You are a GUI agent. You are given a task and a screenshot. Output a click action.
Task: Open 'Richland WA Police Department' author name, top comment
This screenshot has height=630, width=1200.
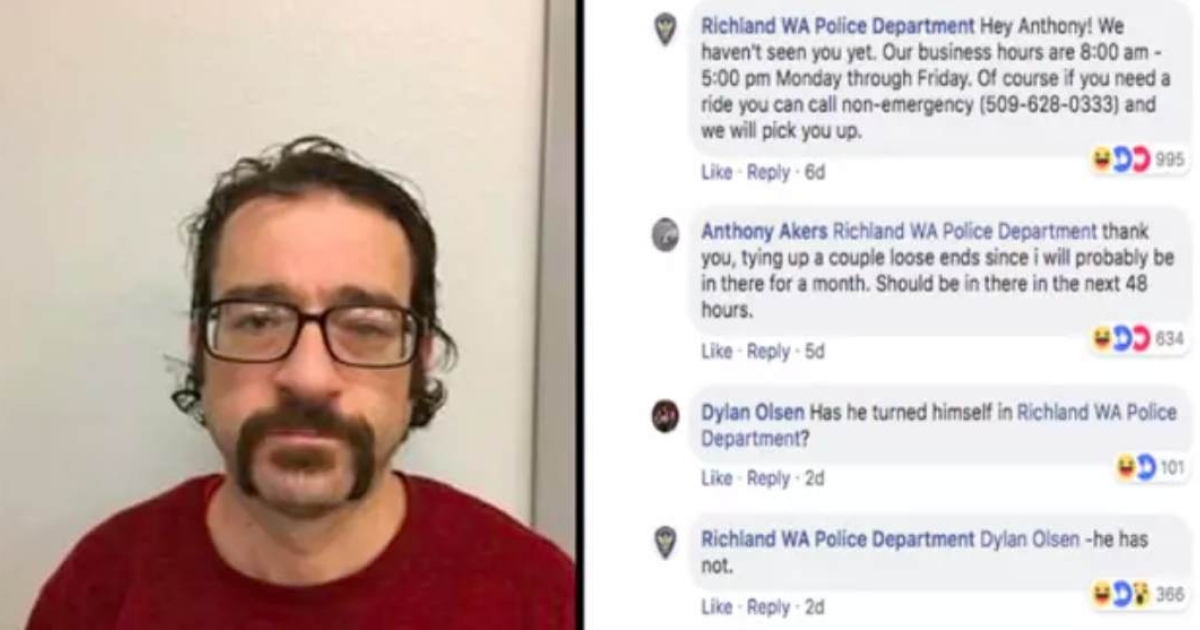(837, 25)
